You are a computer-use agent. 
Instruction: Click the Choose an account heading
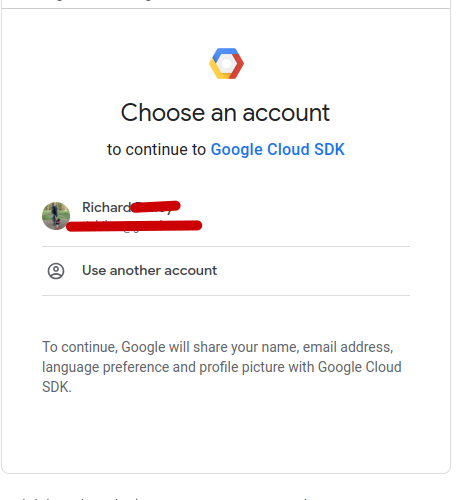(x=225, y=113)
